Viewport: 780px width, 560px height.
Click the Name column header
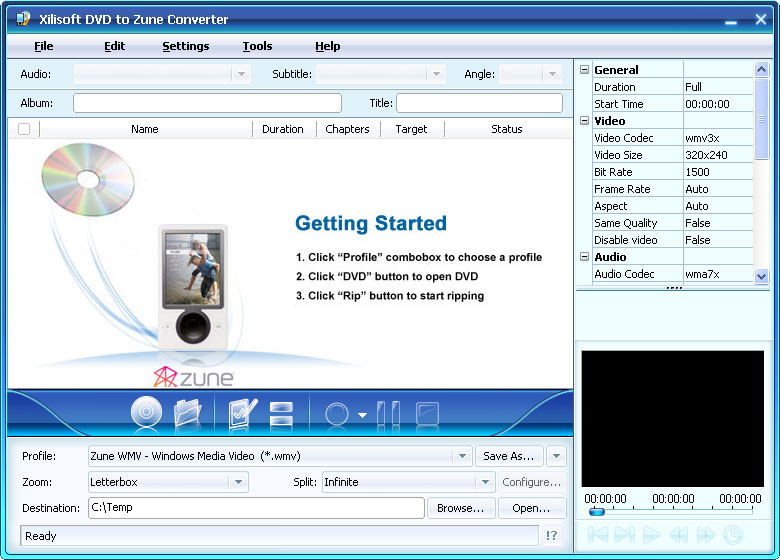(x=145, y=129)
